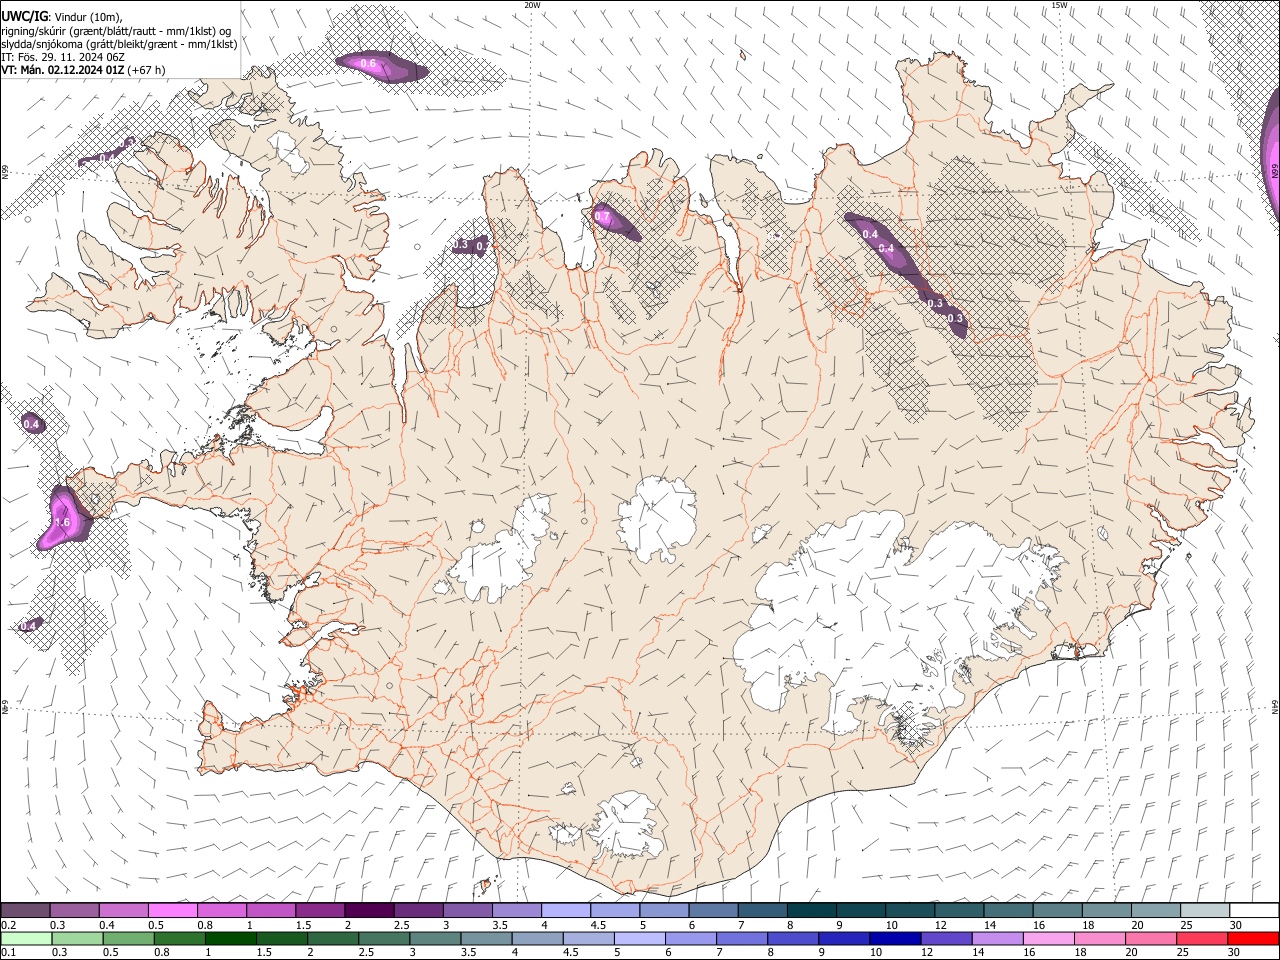Click the 20W longitude label
The image size is (1280, 960).
tap(532, 5)
